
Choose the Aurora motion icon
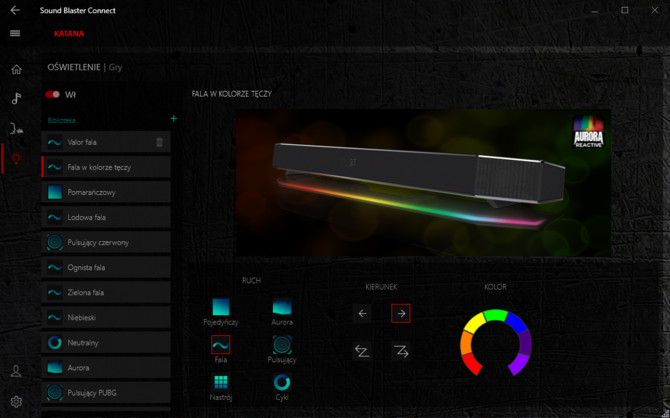coord(282,307)
